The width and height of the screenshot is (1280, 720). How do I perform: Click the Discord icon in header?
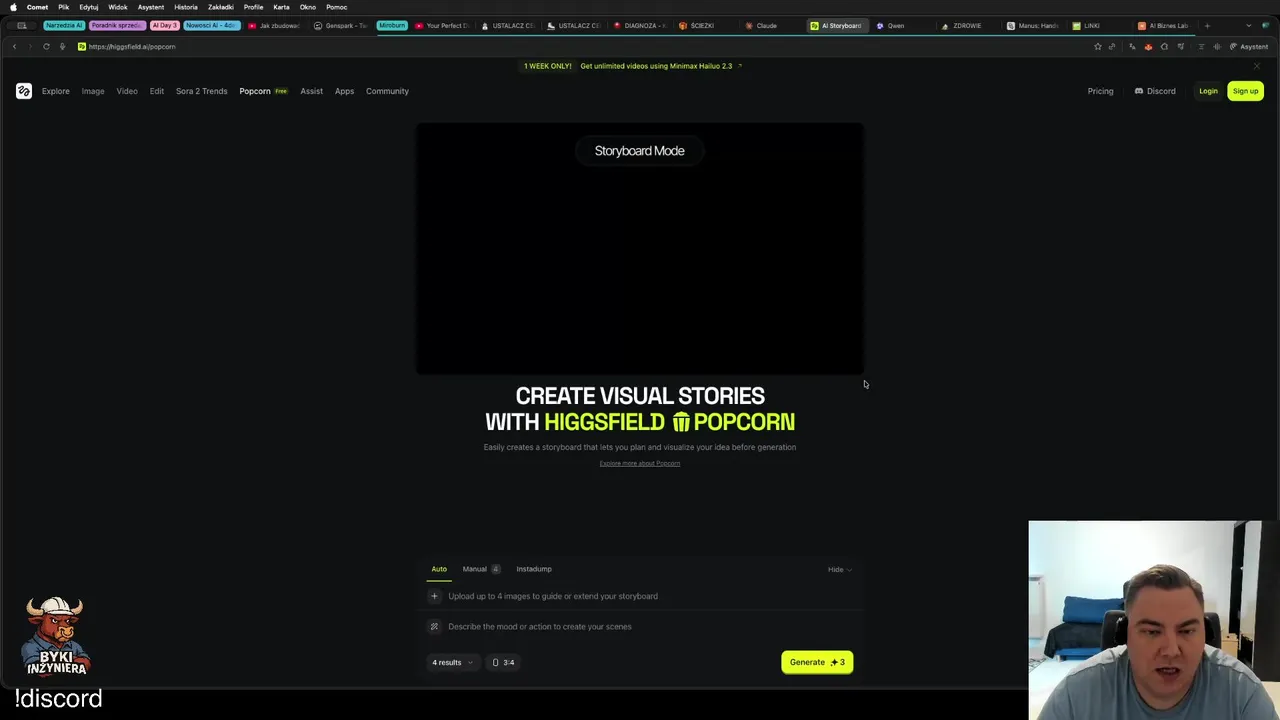click(x=1139, y=91)
